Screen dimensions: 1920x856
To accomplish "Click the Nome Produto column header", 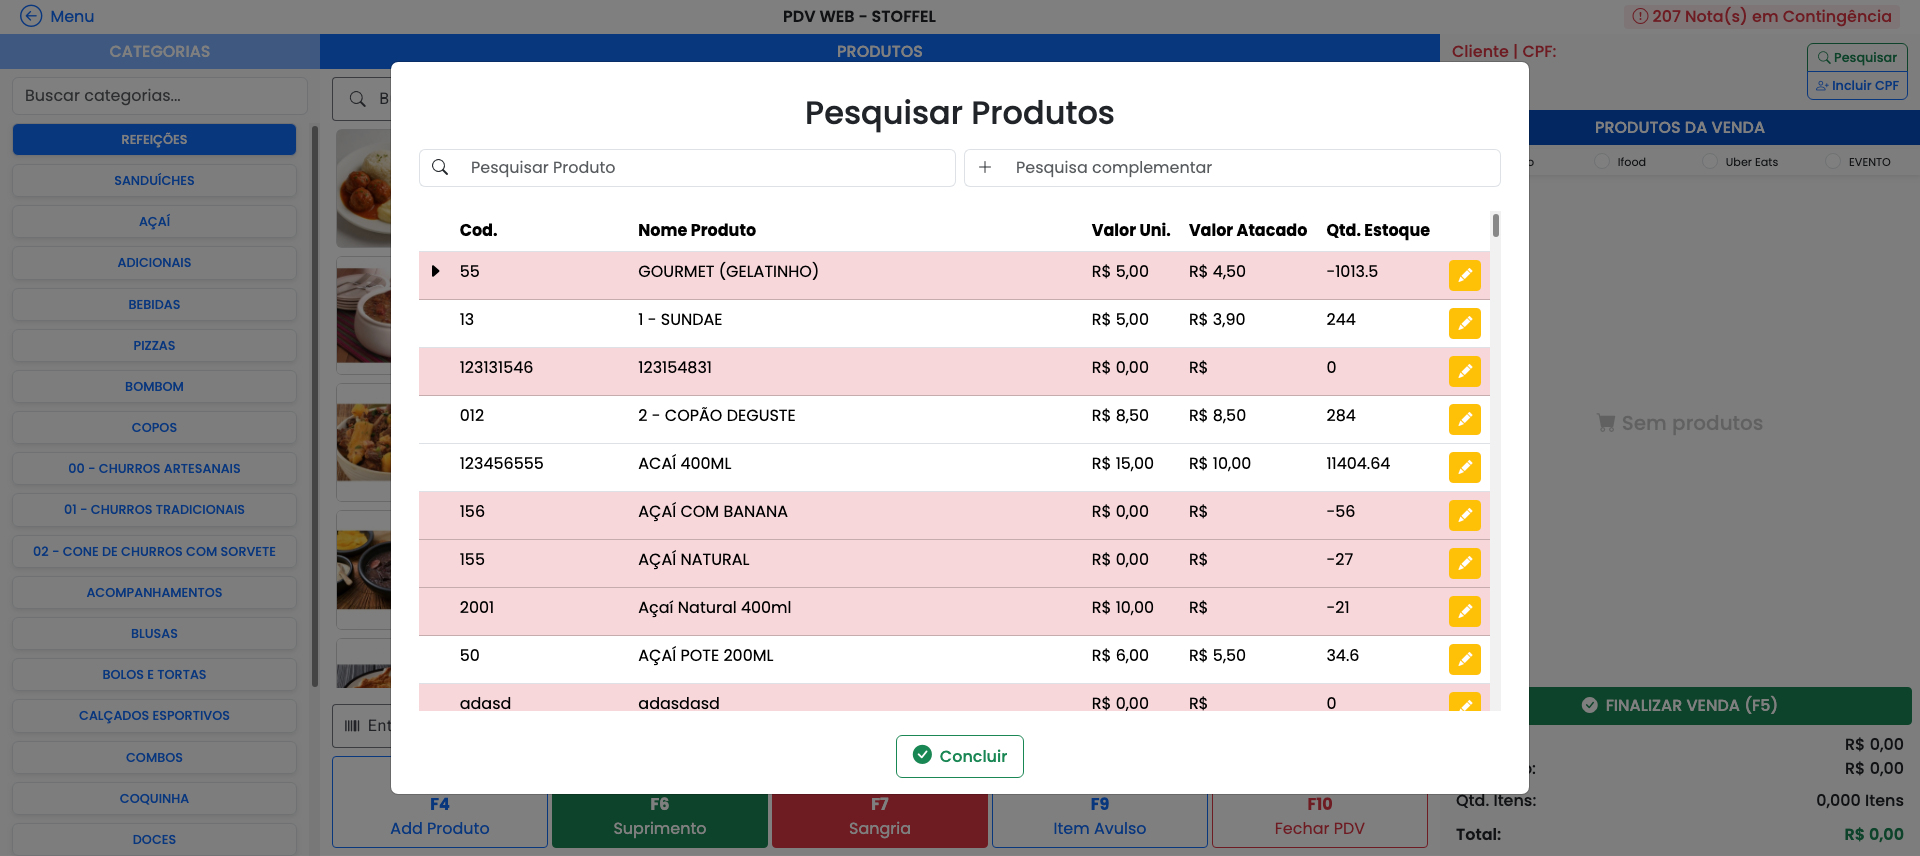I will pyautogui.click(x=697, y=230).
